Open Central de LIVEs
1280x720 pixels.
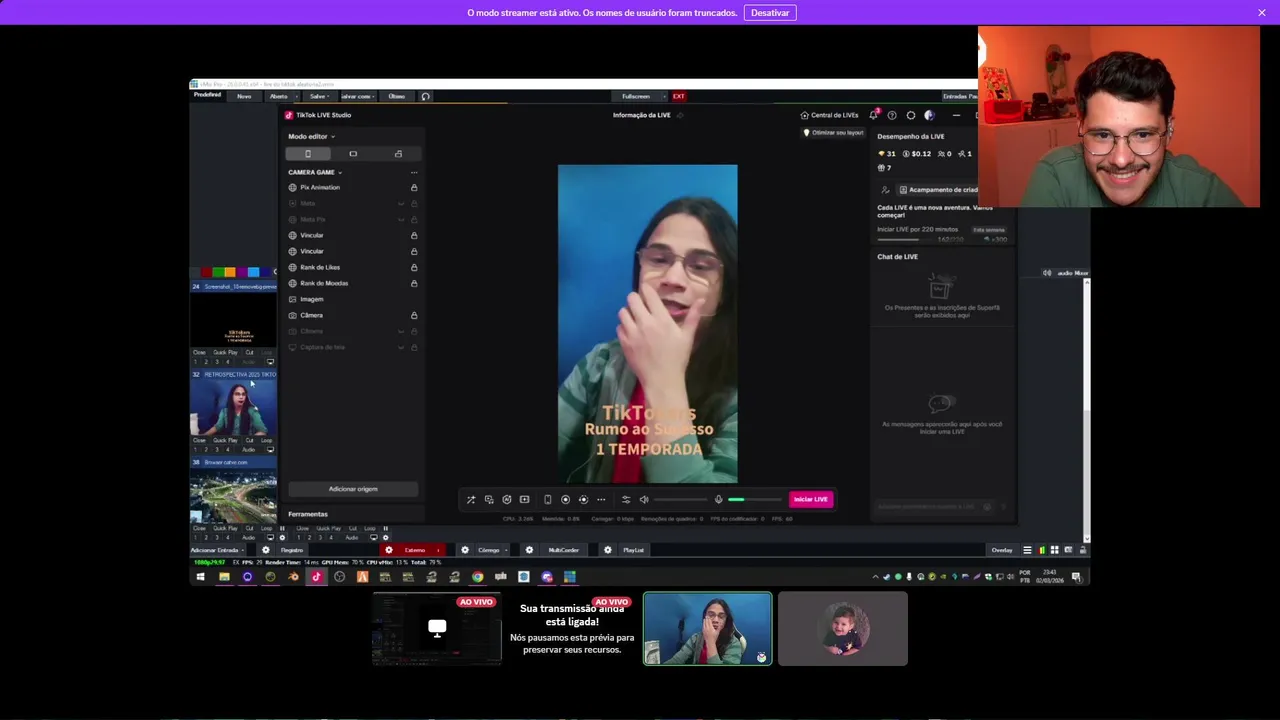point(829,115)
